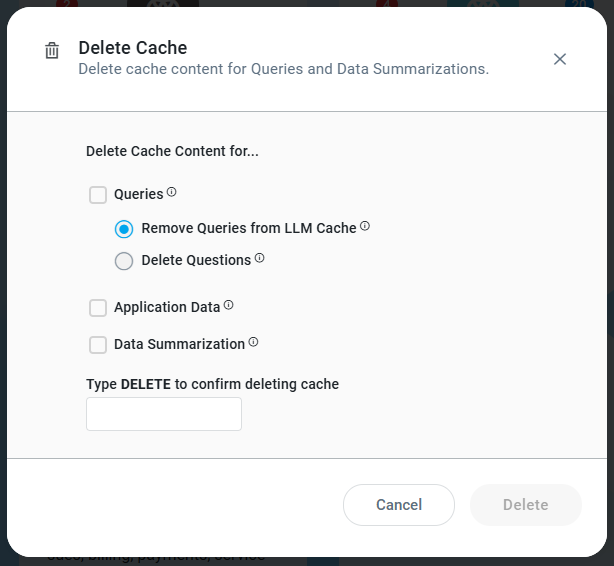Click the Delete confirmation button
This screenshot has width=614, height=566.
coord(525,505)
